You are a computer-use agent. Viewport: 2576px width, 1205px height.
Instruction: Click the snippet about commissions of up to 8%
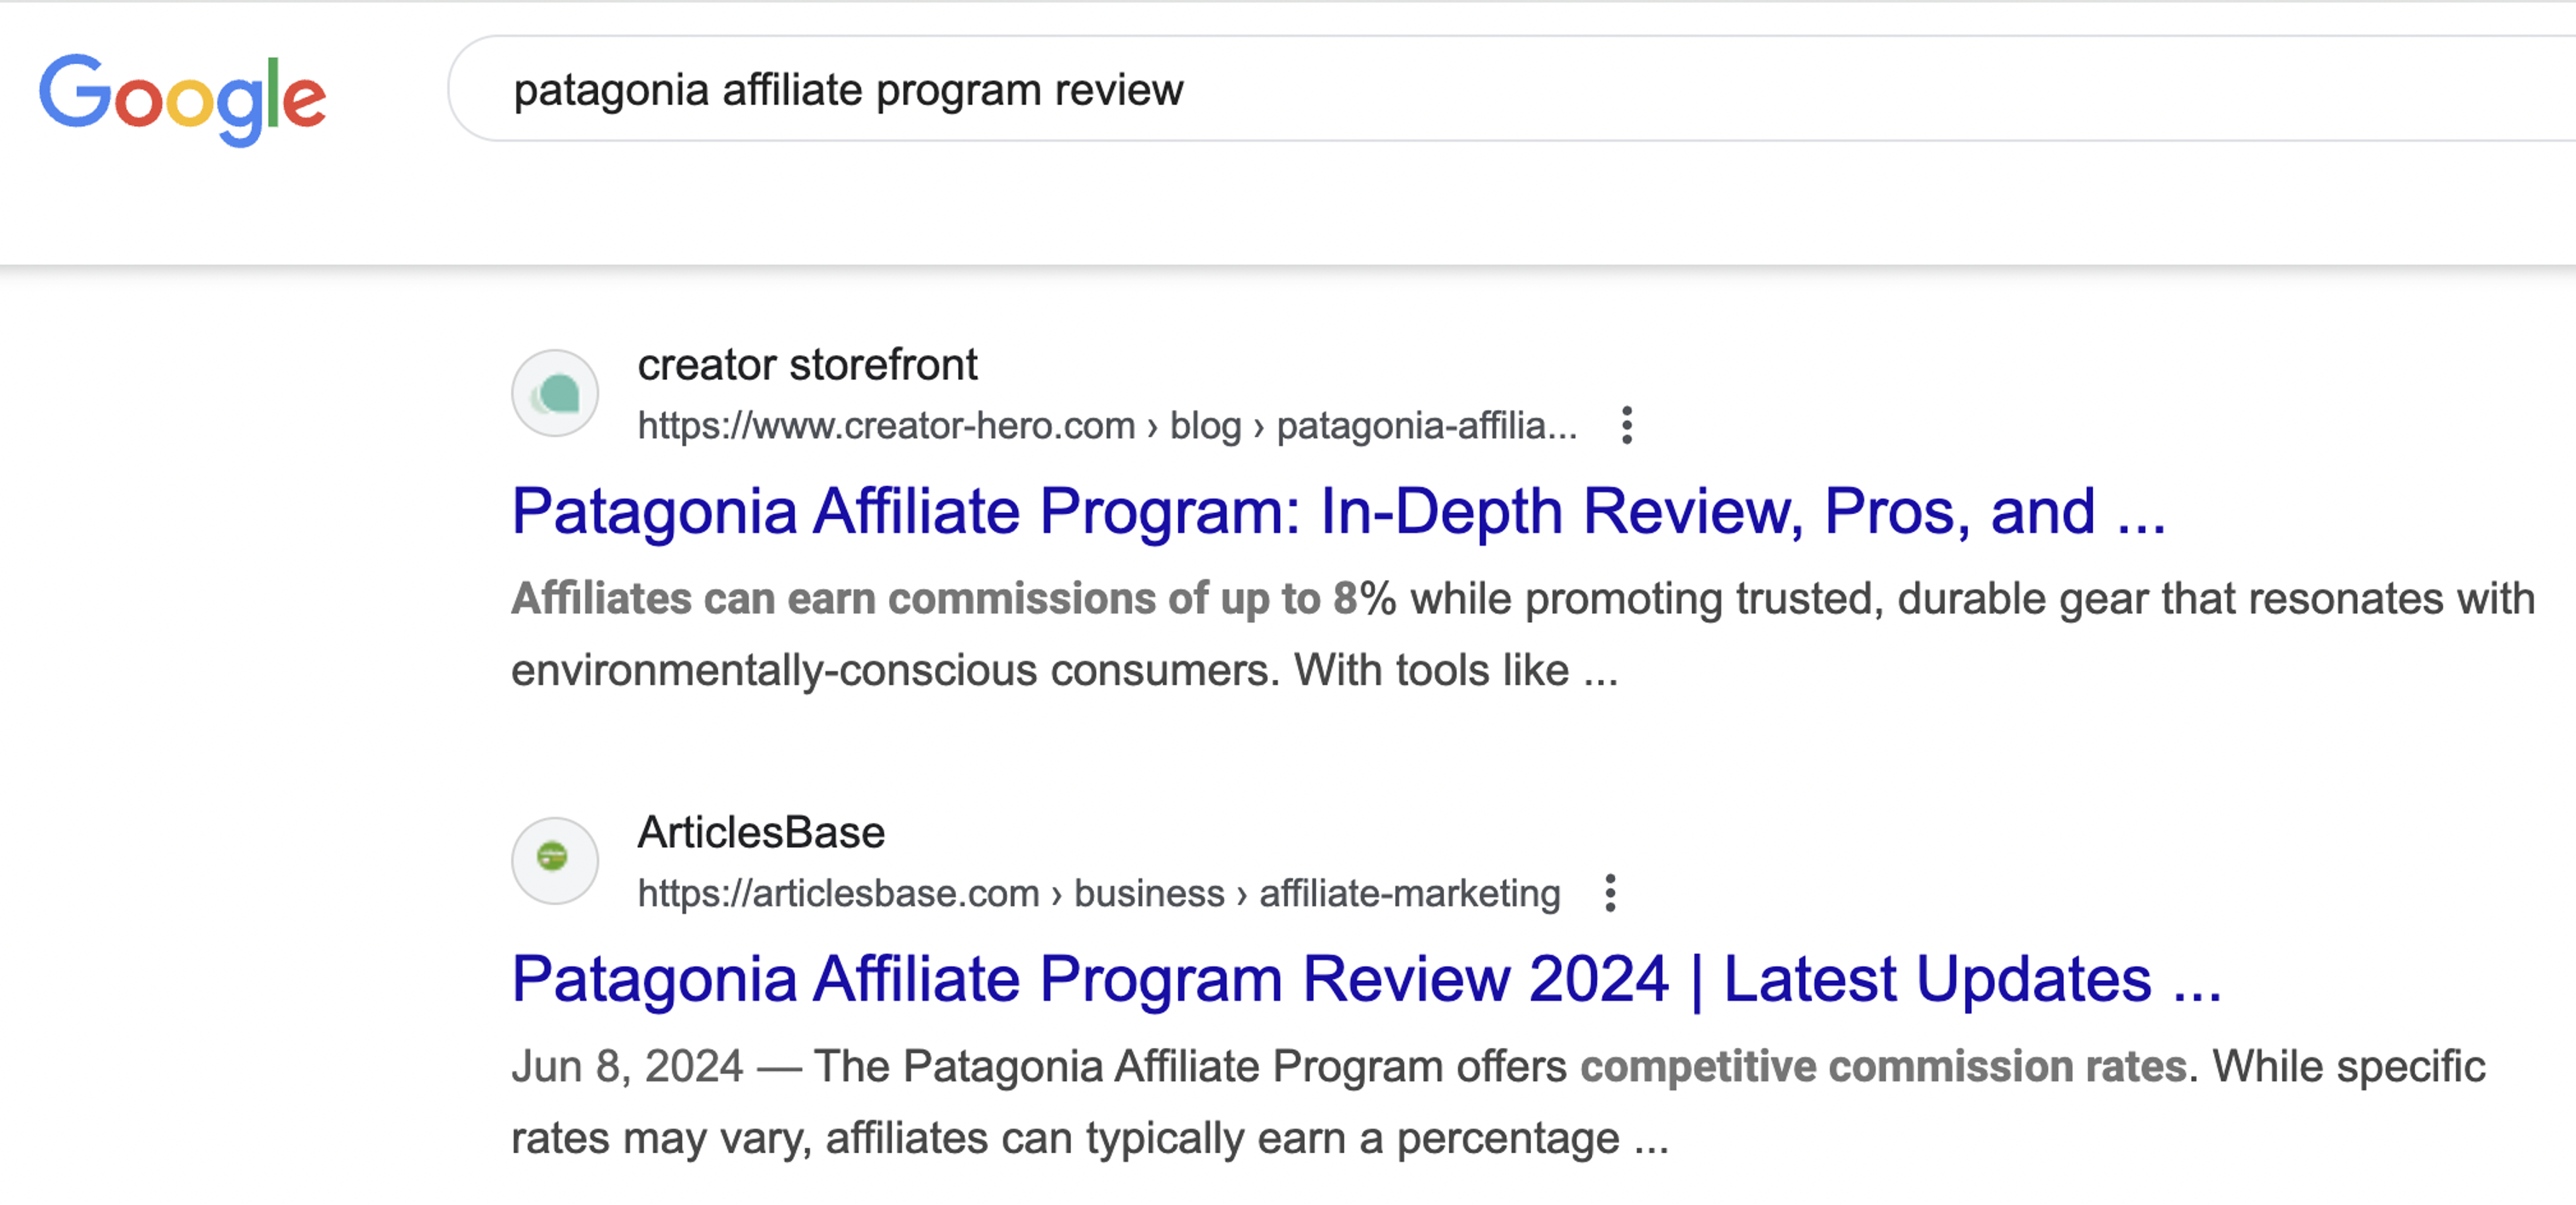pyautogui.click(x=1523, y=634)
